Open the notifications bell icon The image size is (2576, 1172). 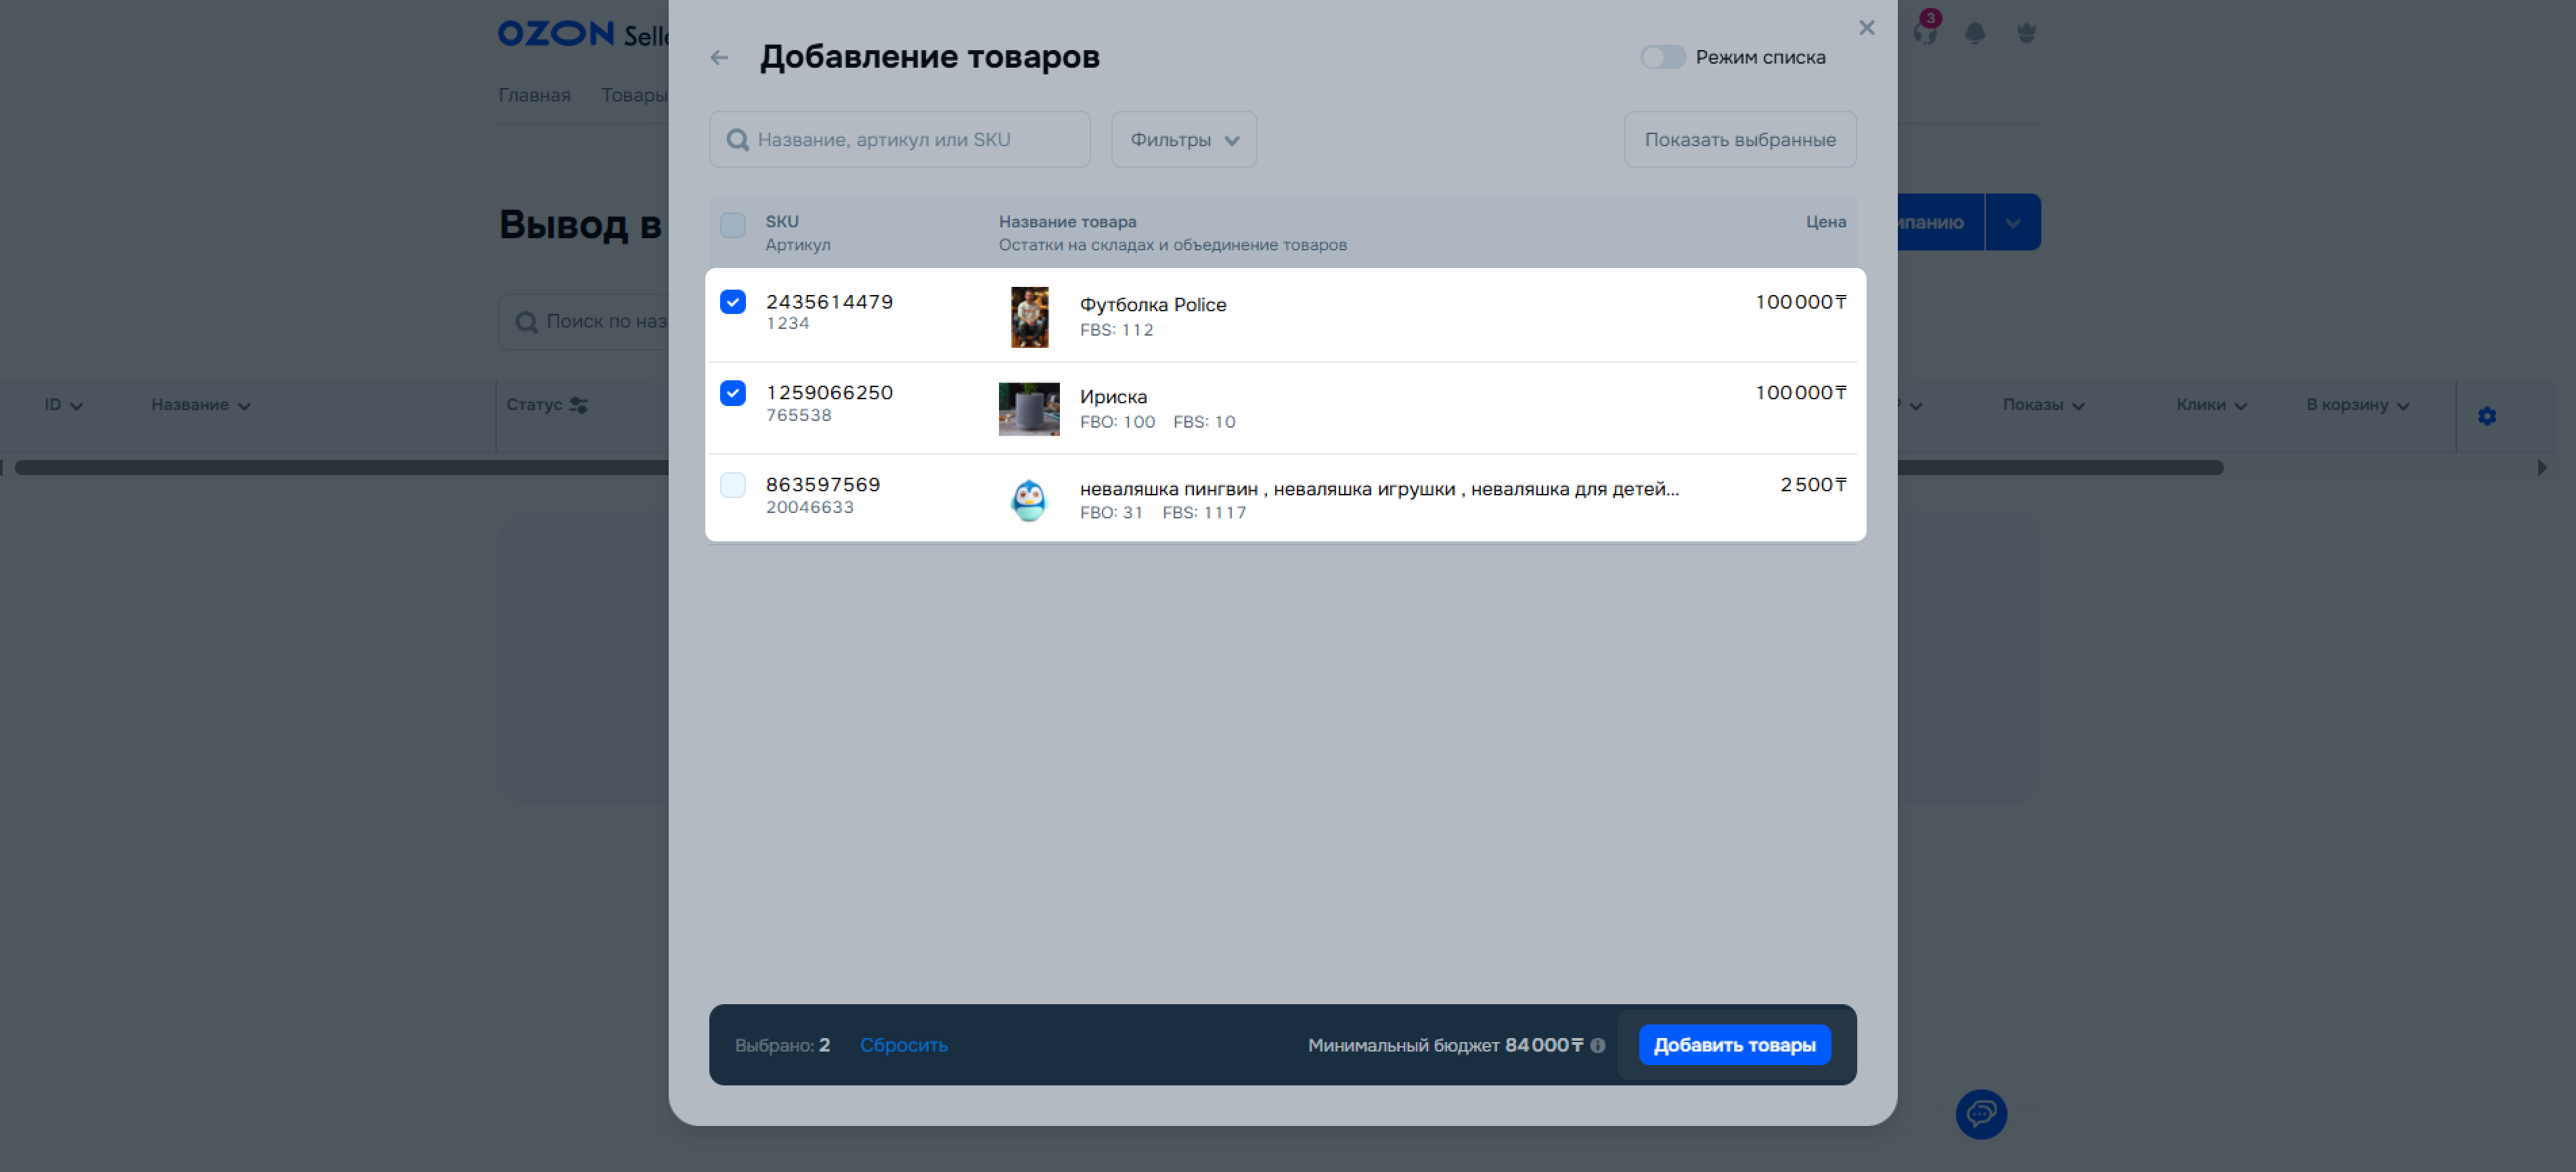point(1974,32)
